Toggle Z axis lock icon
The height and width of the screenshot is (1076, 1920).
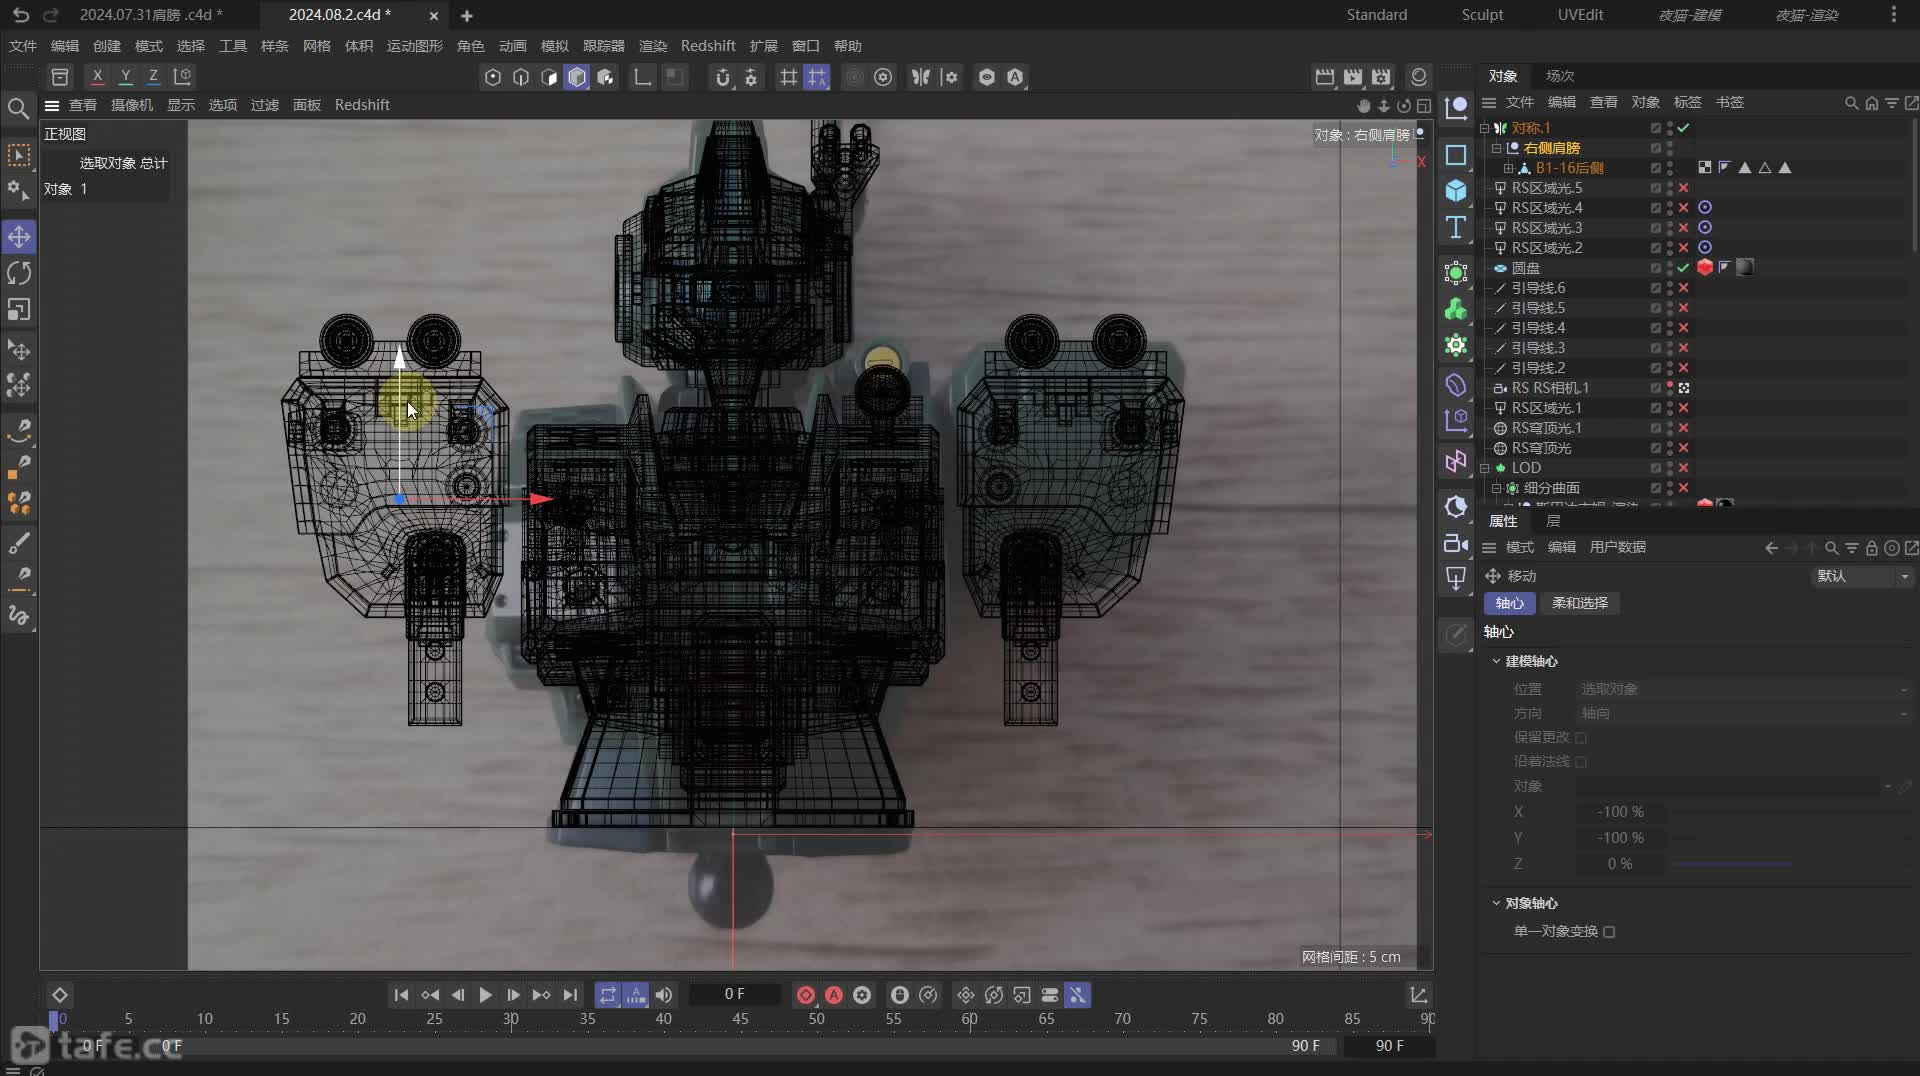point(153,76)
